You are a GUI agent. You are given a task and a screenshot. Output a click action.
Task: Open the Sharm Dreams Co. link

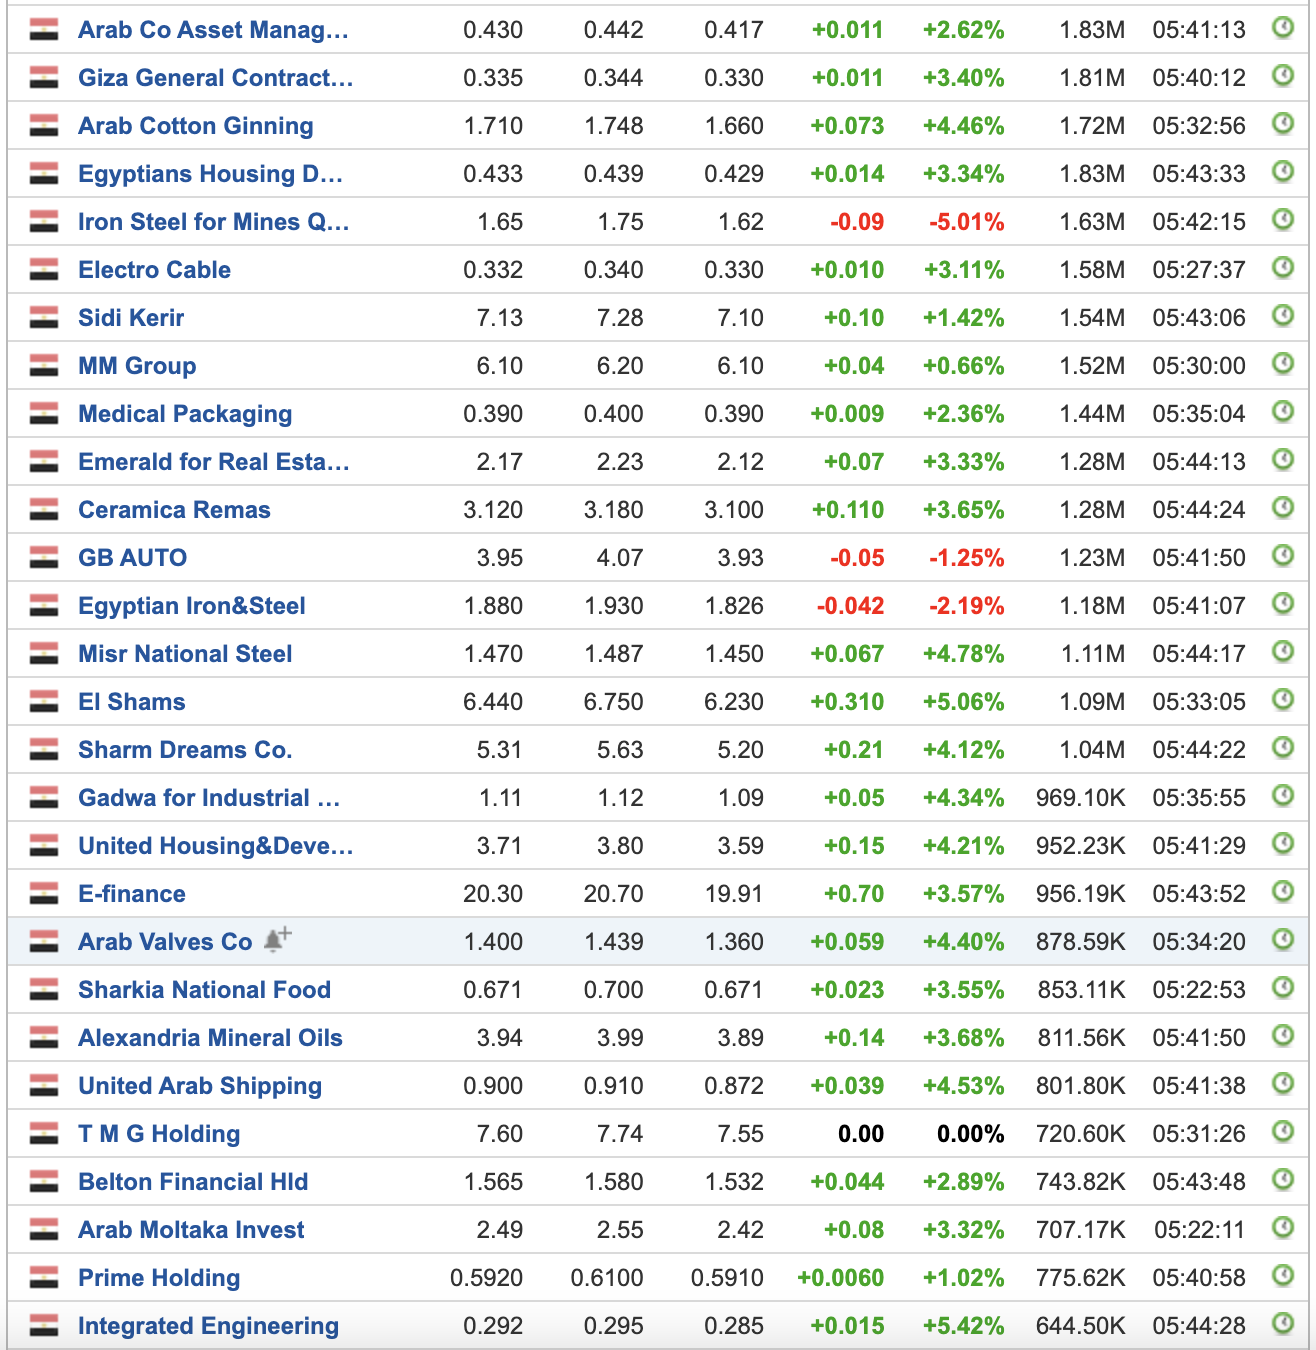point(186,750)
